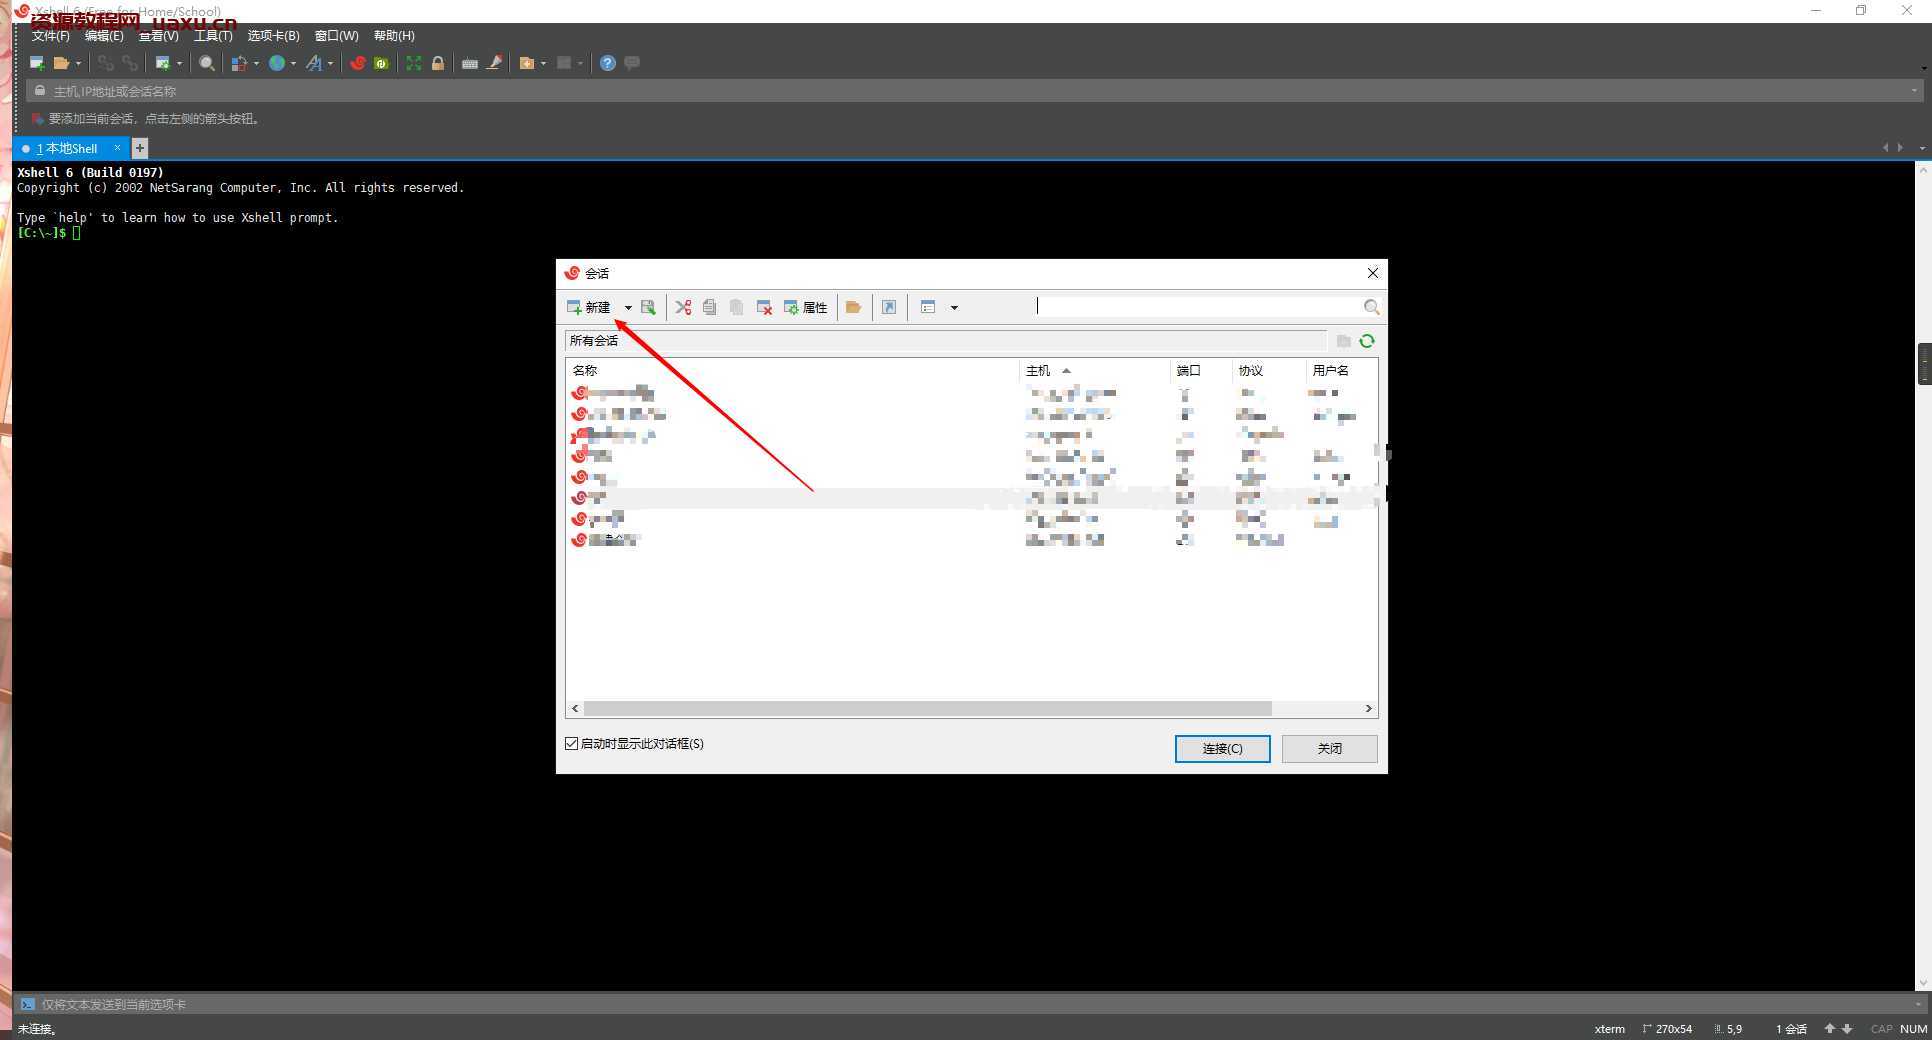The width and height of the screenshot is (1932, 1040).
Task: Click the new session icon in main toolbar
Action: click(37, 63)
